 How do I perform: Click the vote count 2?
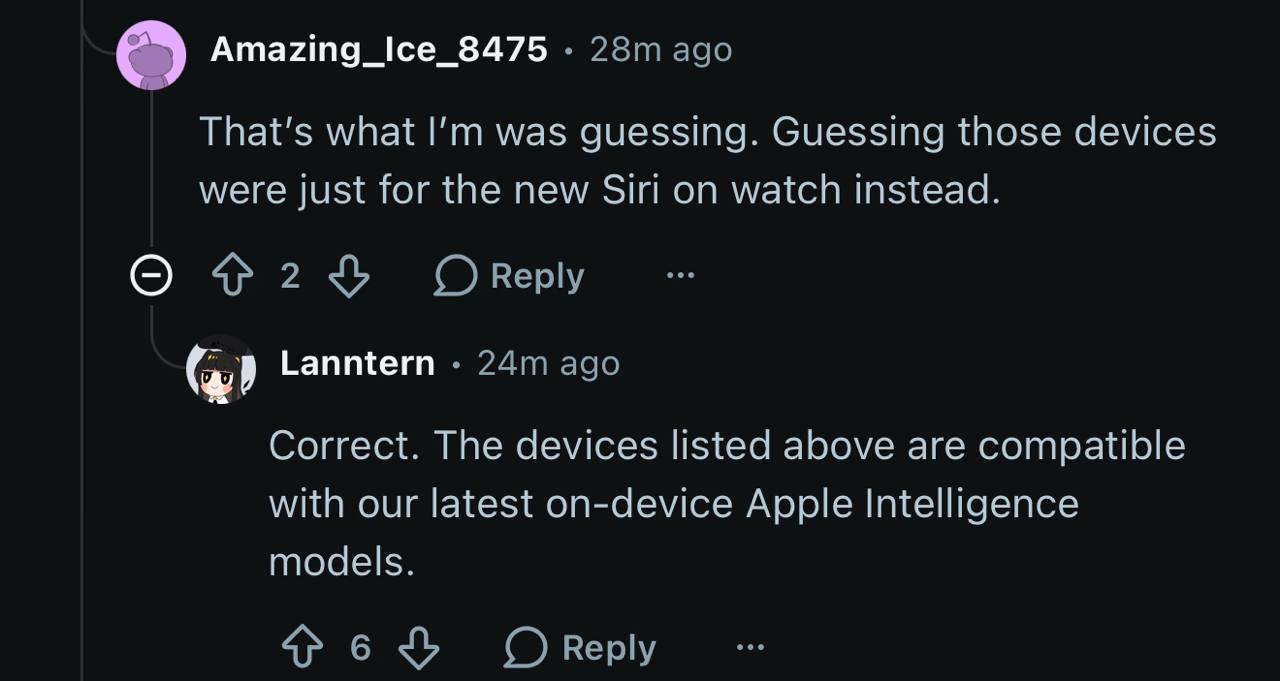(290, 276)
